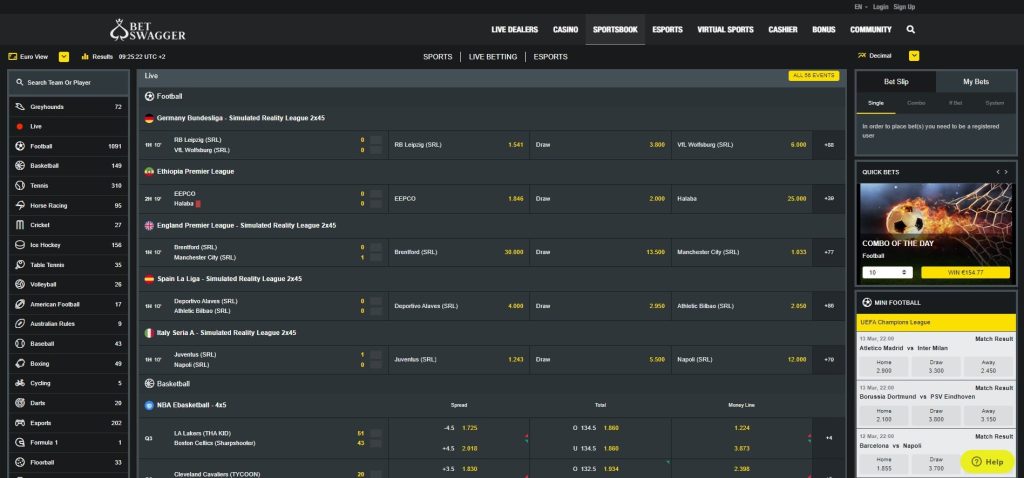Open the Live Dealers menu
The image size is (1024, 478).
click(x=514, y=29)
